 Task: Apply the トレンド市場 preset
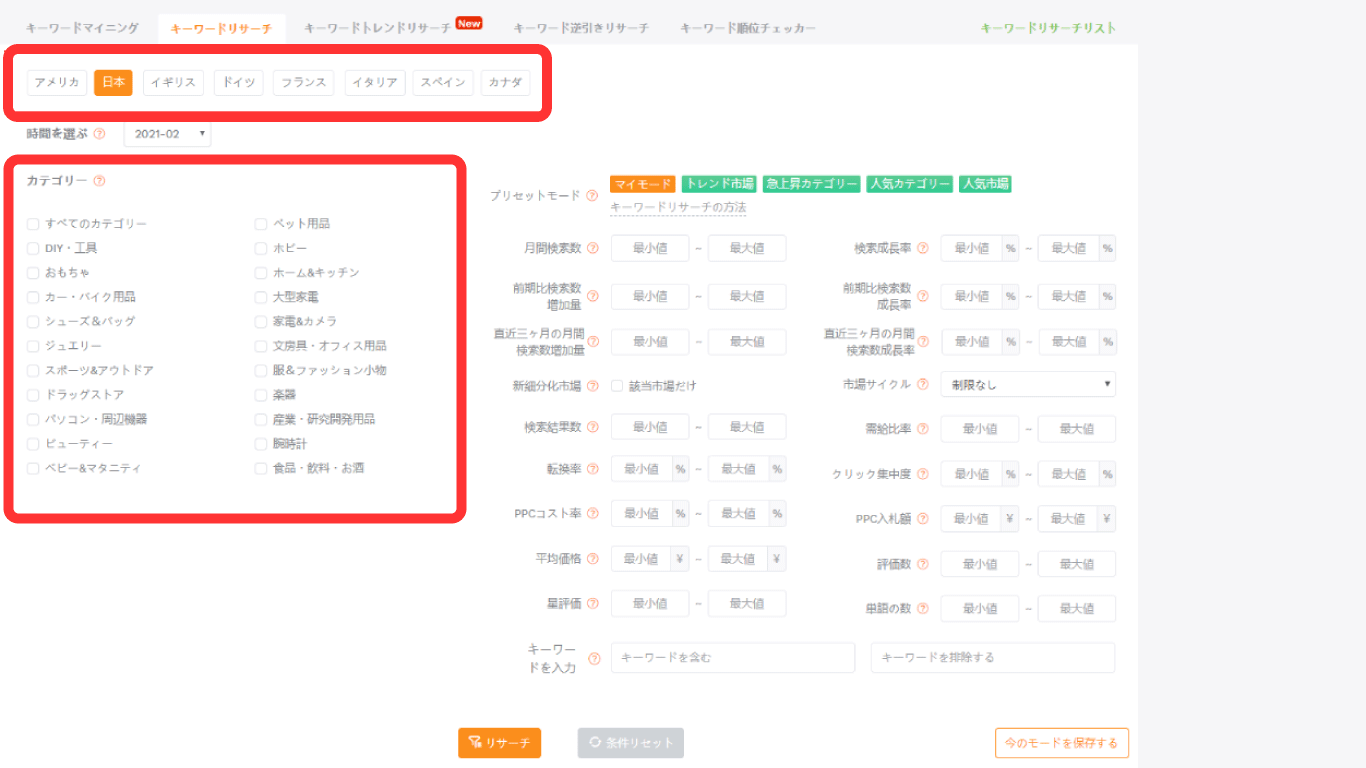[x=719, y=184]
